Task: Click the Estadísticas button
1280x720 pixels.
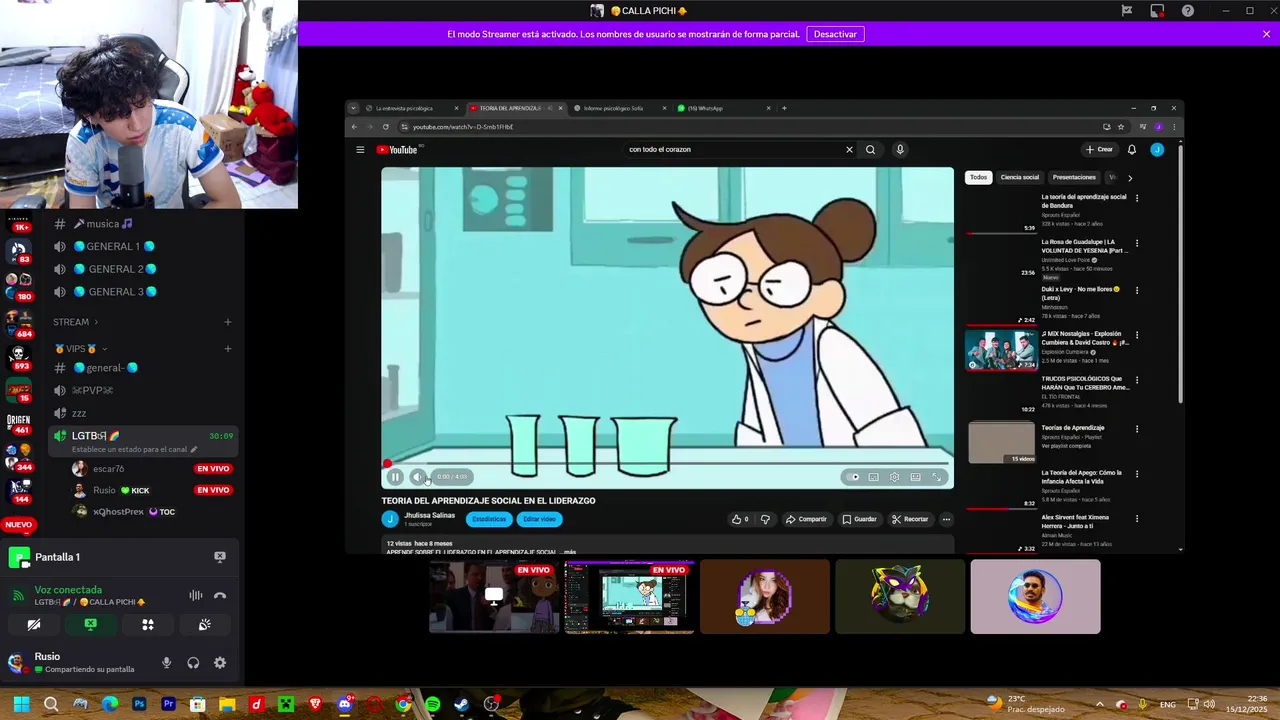Action: (x=489, y=519)
